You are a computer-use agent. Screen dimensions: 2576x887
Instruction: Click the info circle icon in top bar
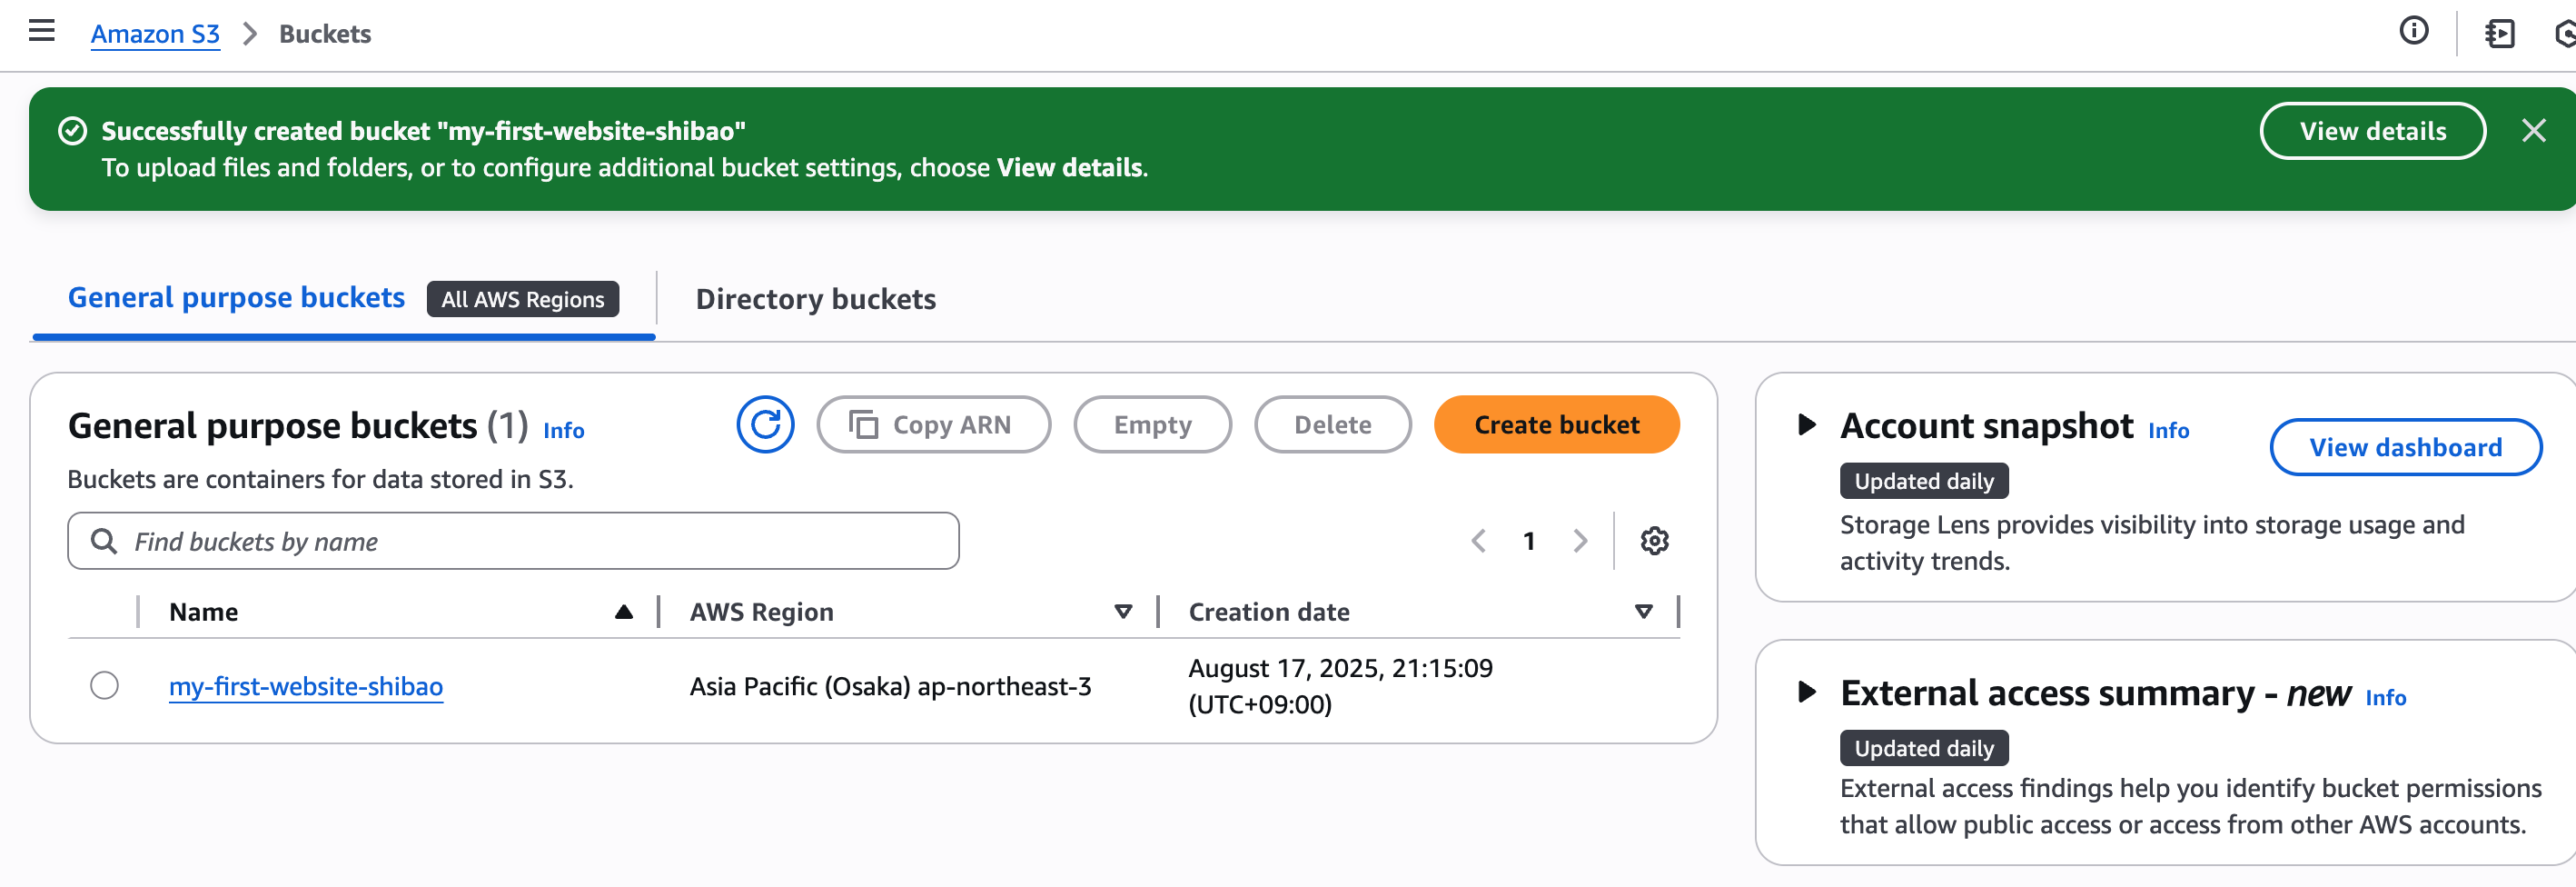(2413, 32)
